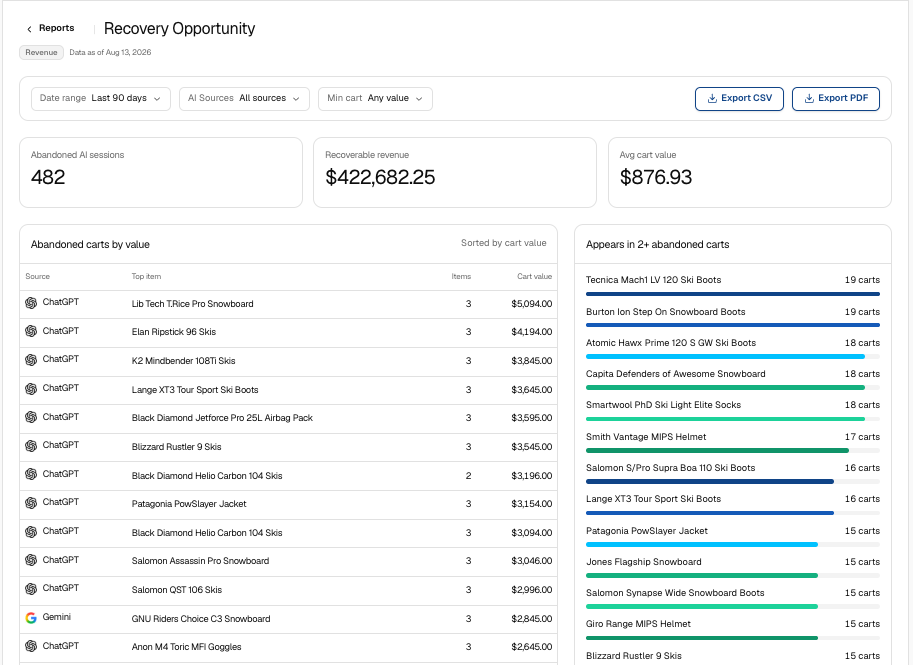Click the download icon in Export PDF

pos(809,98)
